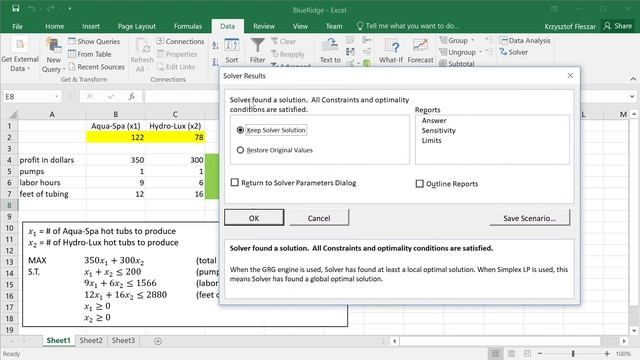
Task: Close the Solver Results dialog
Action: [x=570, y=76]
